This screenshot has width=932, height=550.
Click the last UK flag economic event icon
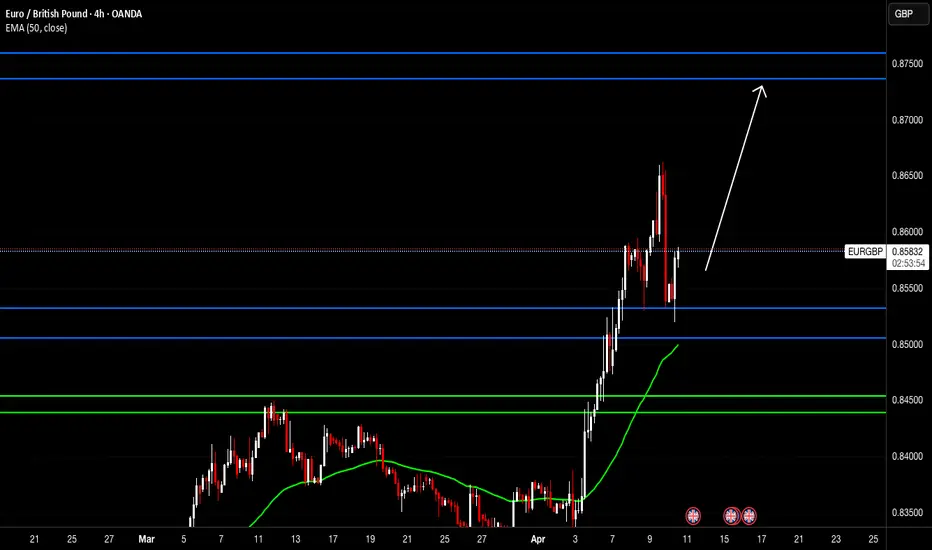tap(749, 516)
